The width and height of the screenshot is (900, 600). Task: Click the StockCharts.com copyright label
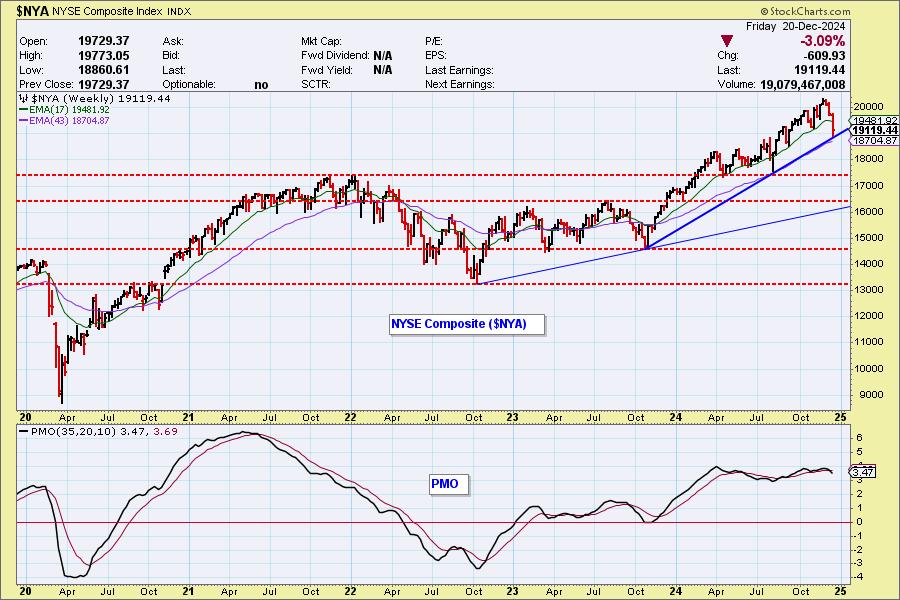click(806, 11)
